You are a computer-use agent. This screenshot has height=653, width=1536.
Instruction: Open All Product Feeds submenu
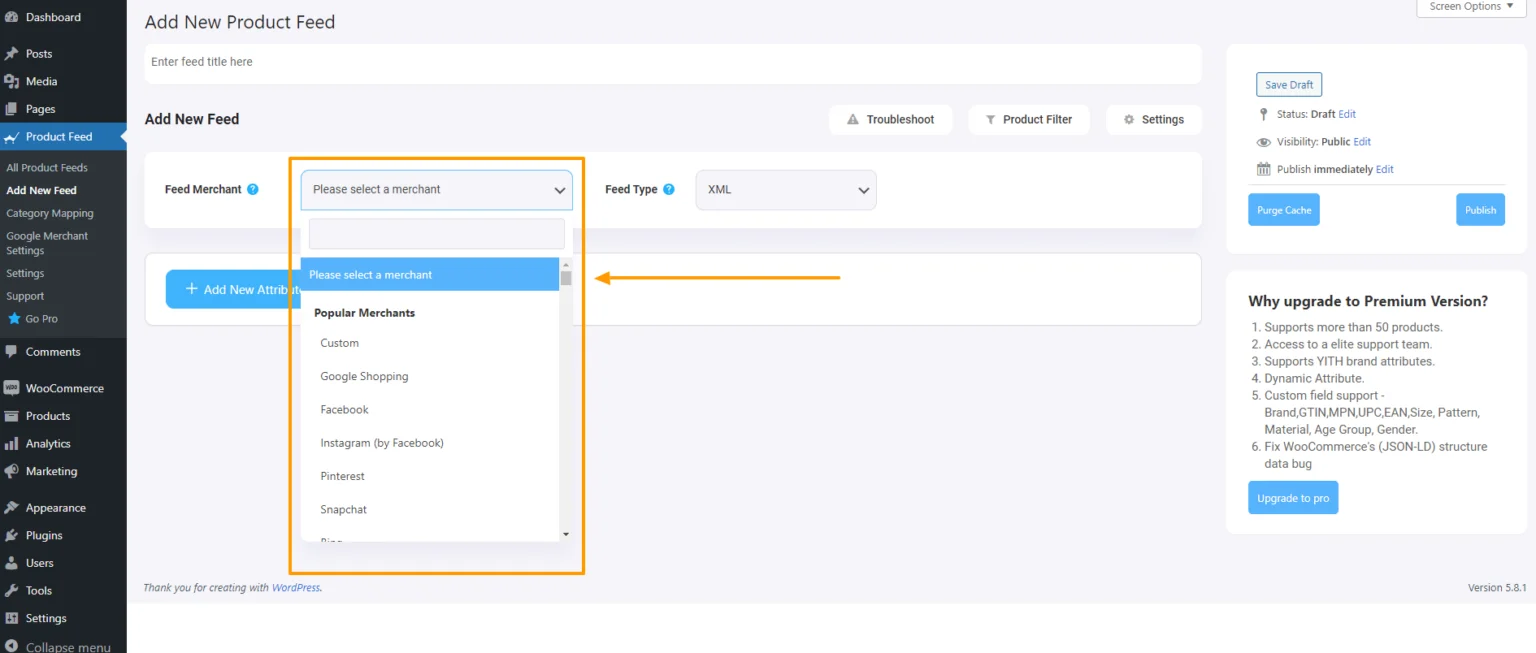pyautogui.click(x=47, y=168)
